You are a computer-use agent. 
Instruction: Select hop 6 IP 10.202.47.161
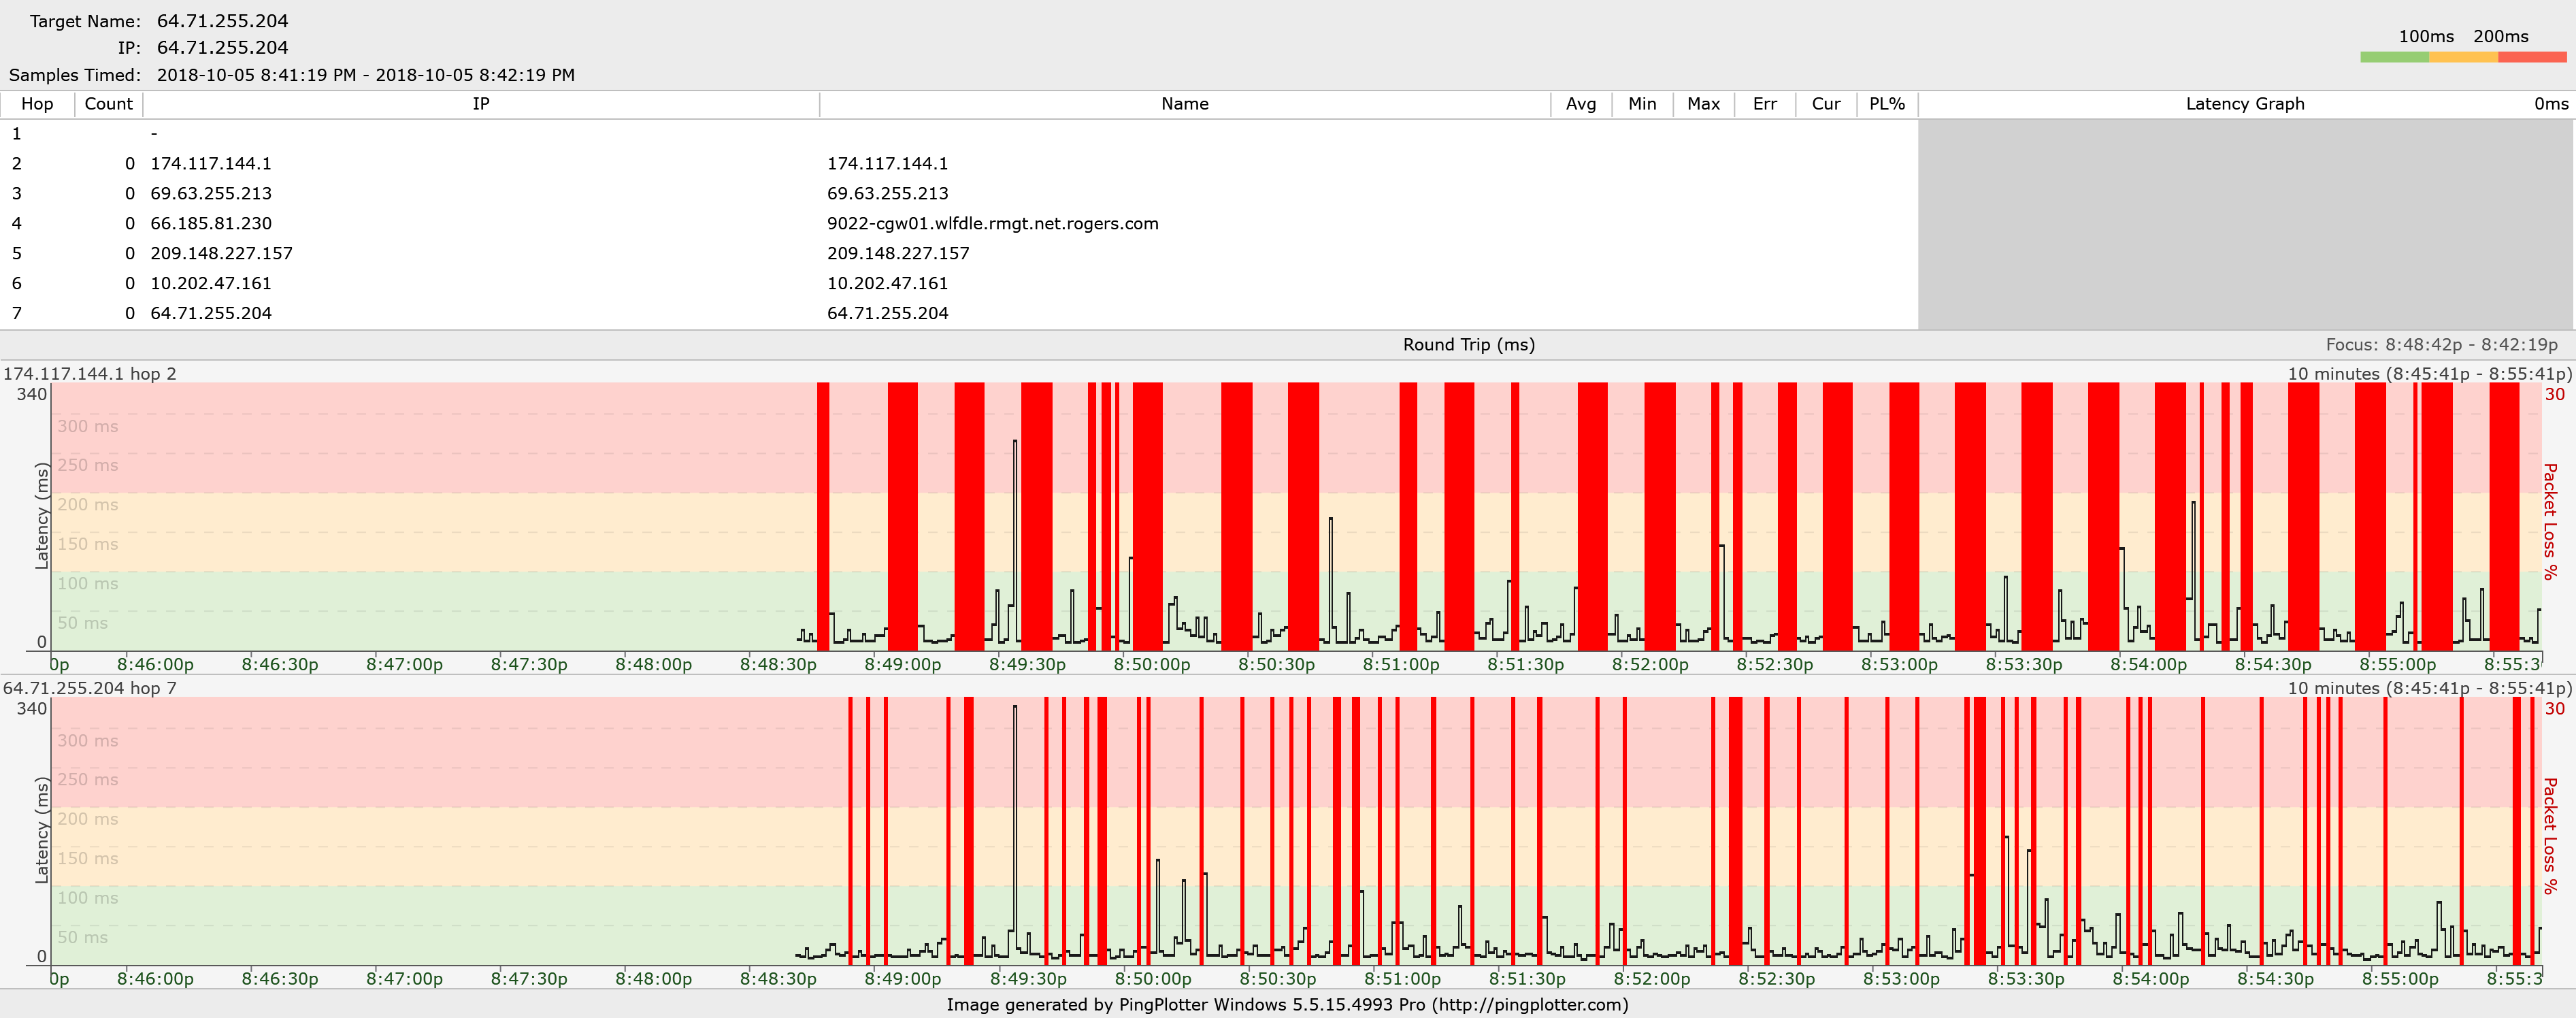pos(211,284)
